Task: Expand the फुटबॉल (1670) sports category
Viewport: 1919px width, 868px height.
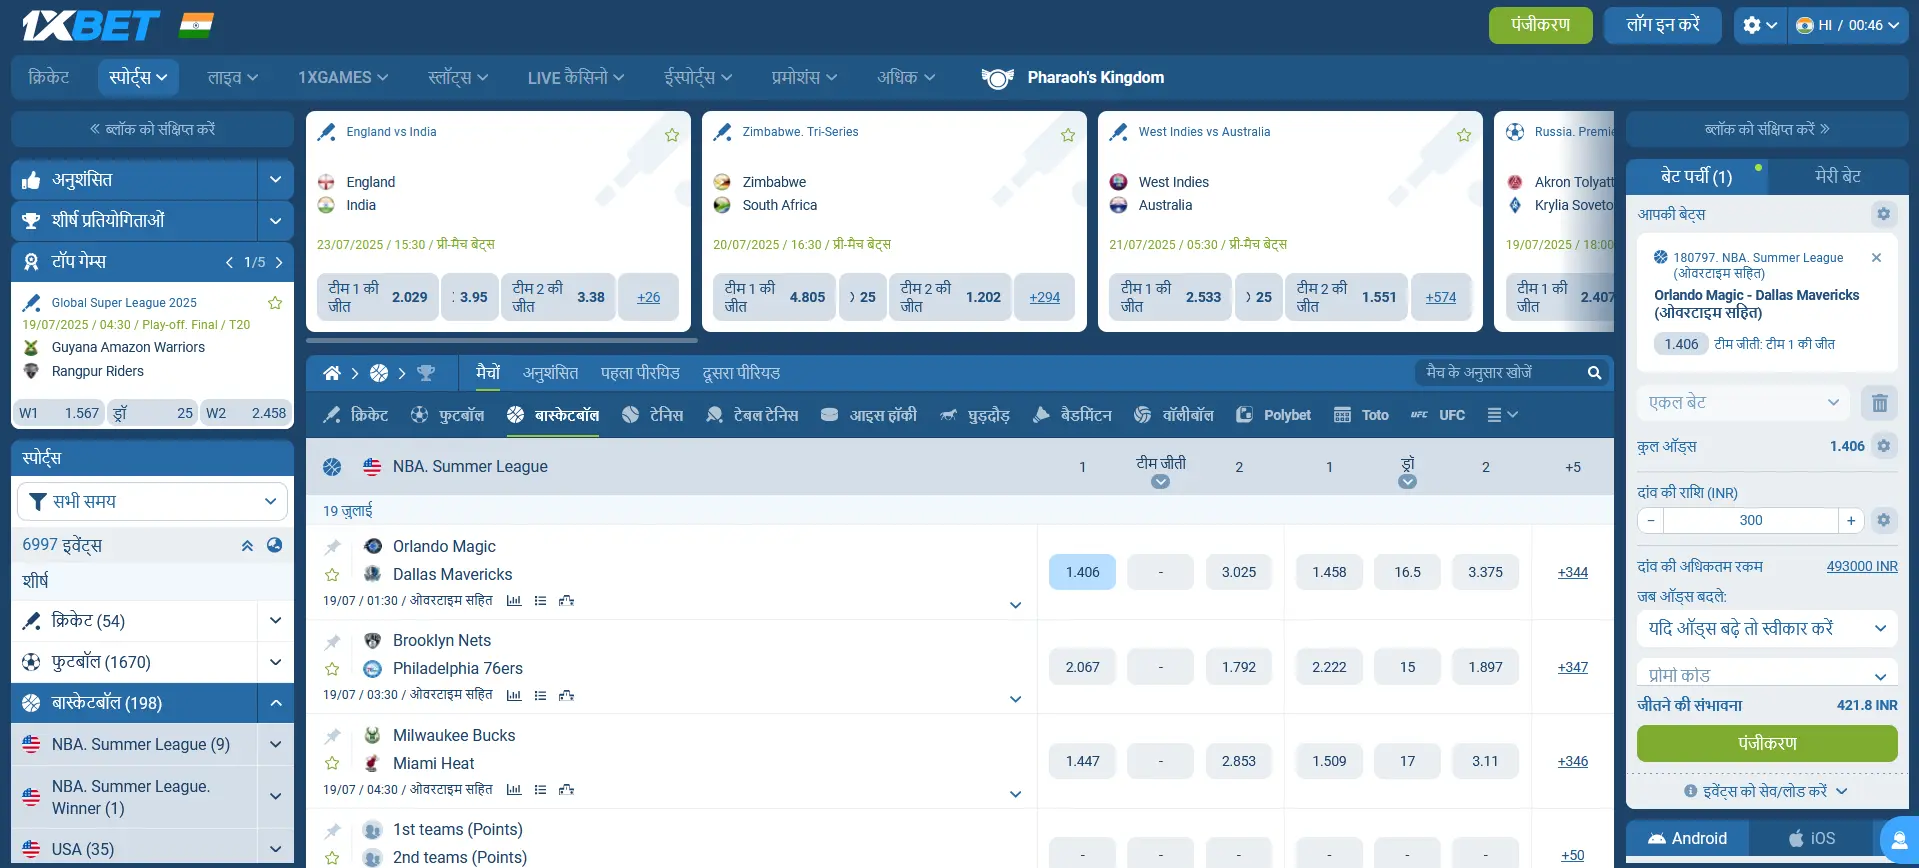Action: click(x=275, y=662)
